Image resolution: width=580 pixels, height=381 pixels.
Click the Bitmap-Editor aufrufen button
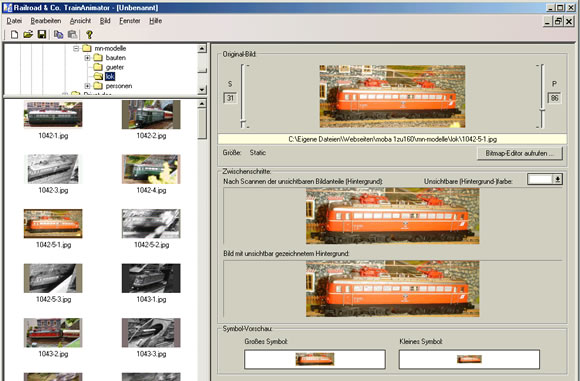(x=520, y=153)
